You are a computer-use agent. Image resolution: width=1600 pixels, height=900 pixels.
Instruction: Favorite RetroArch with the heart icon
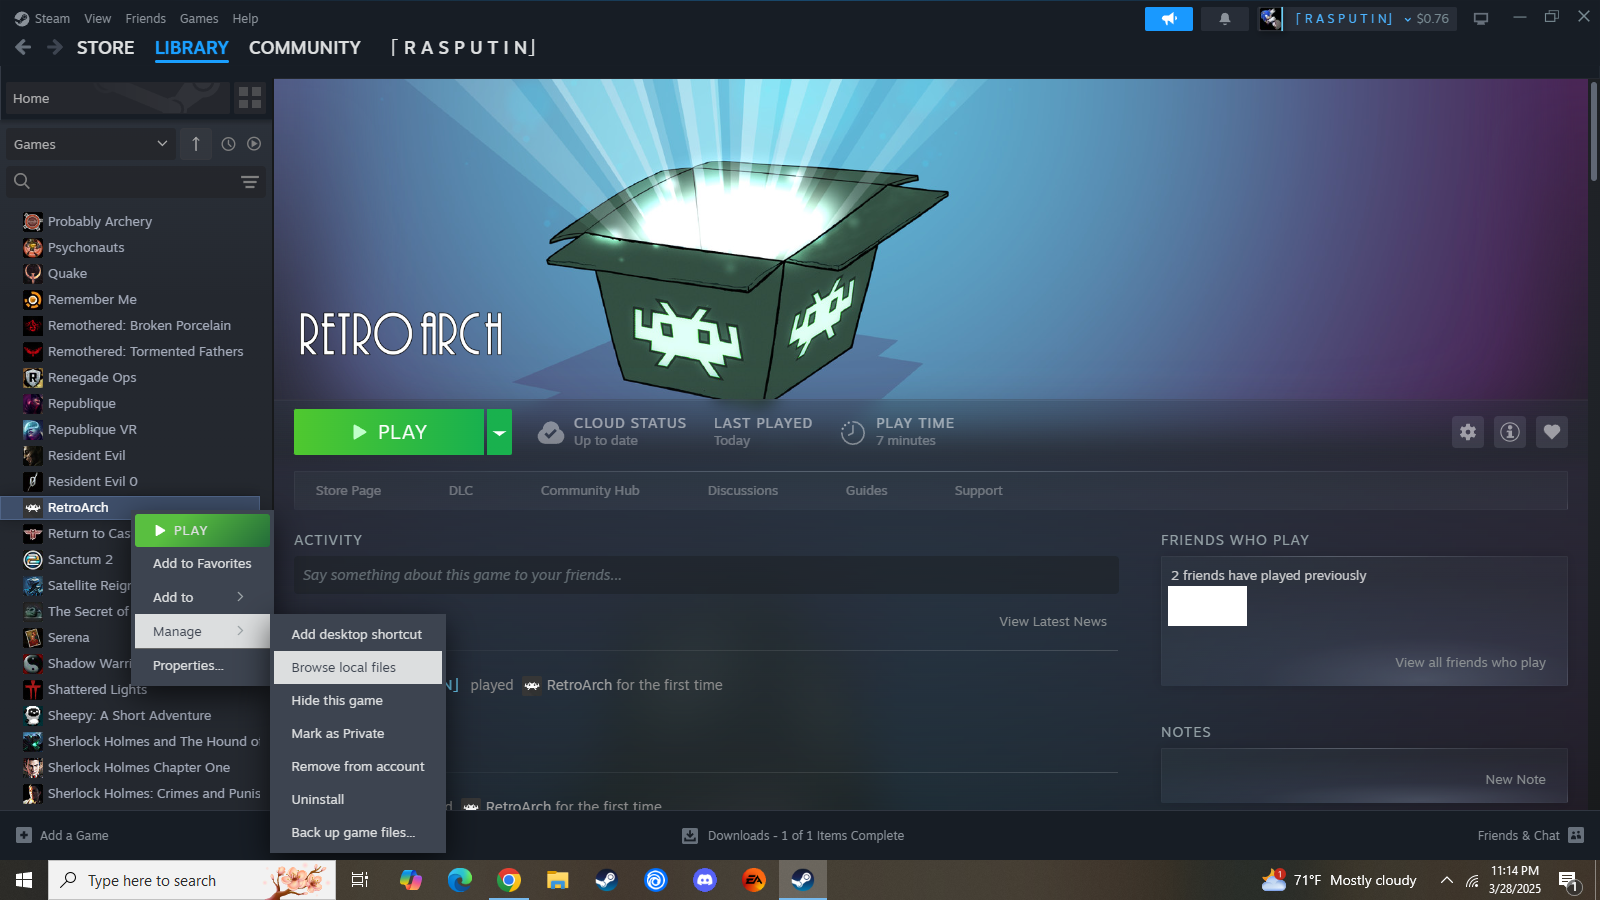[x=1552, y=432]
